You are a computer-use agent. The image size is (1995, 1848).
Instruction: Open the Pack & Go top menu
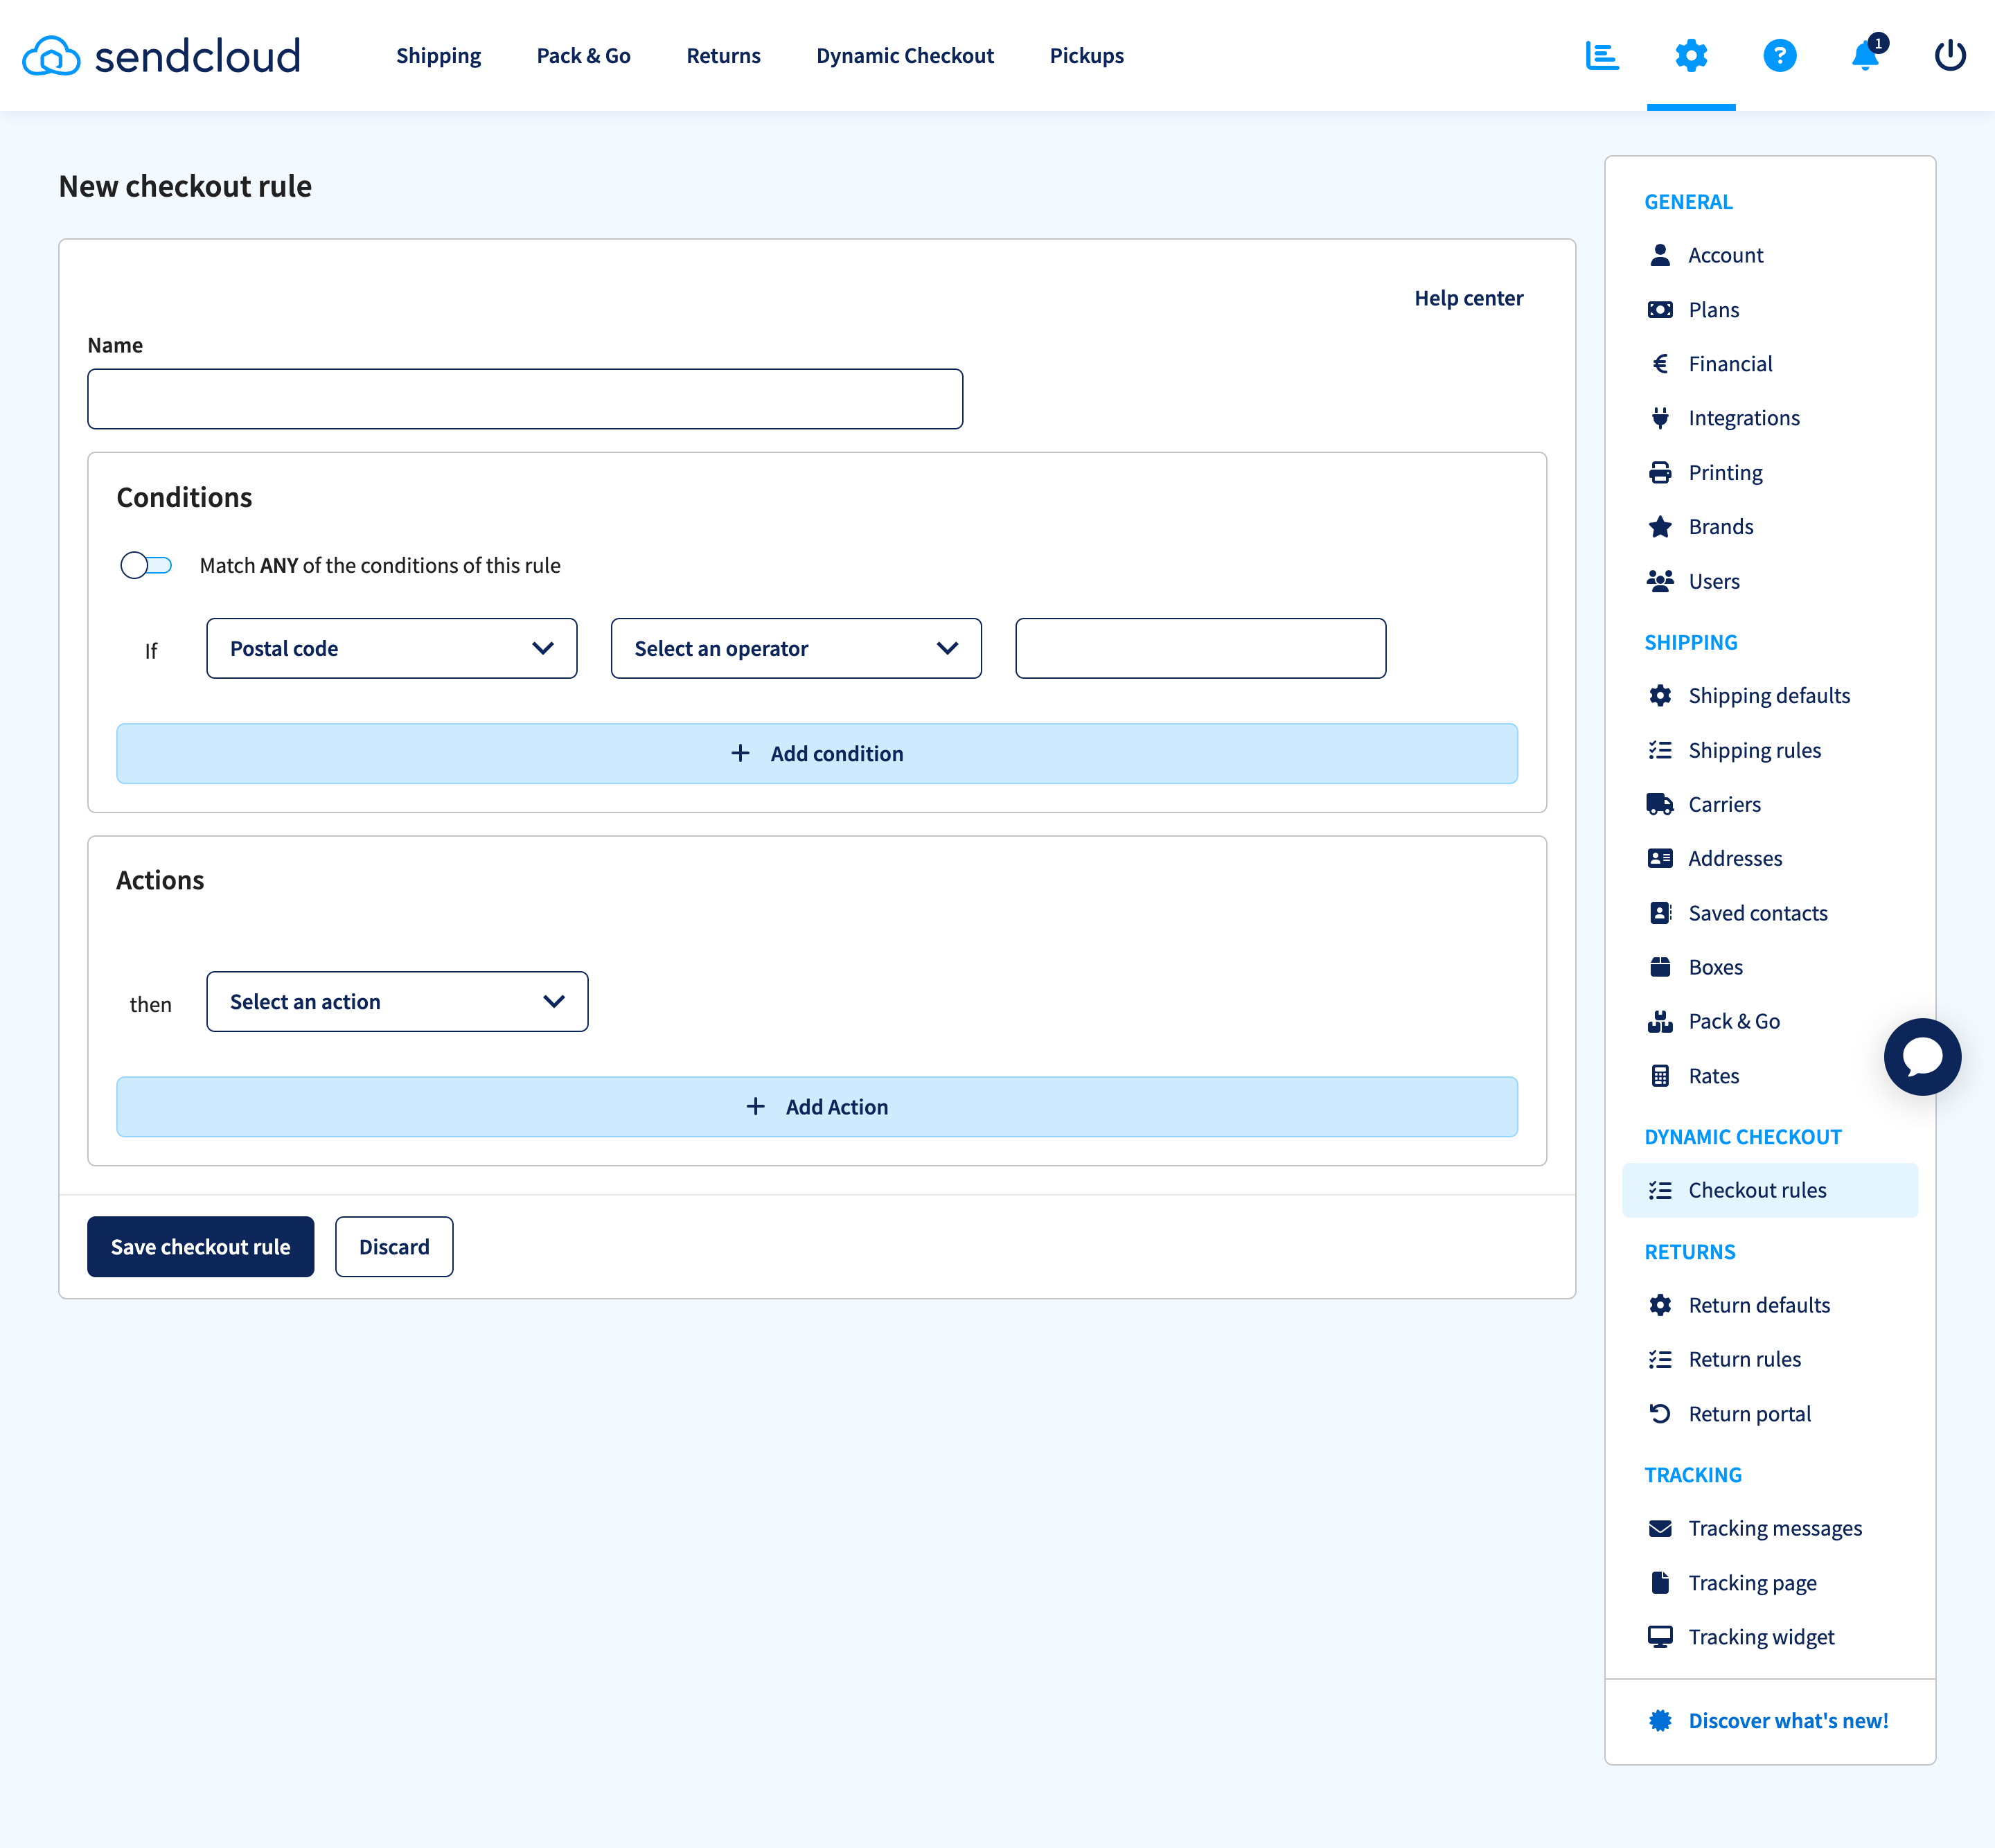pyautogui.click(x=583, y=56)
